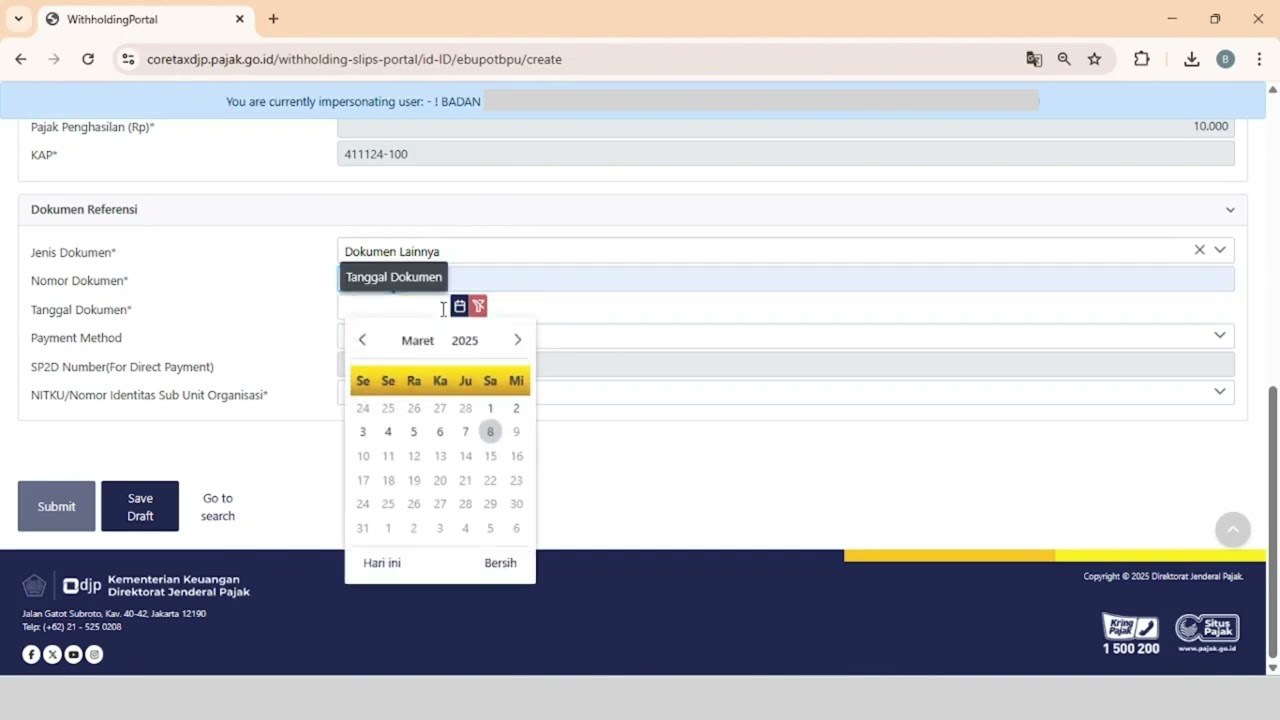Screen dimensions: 1280x720
Task: Click the scroll-to-top round button
Action: [1232, 529]
